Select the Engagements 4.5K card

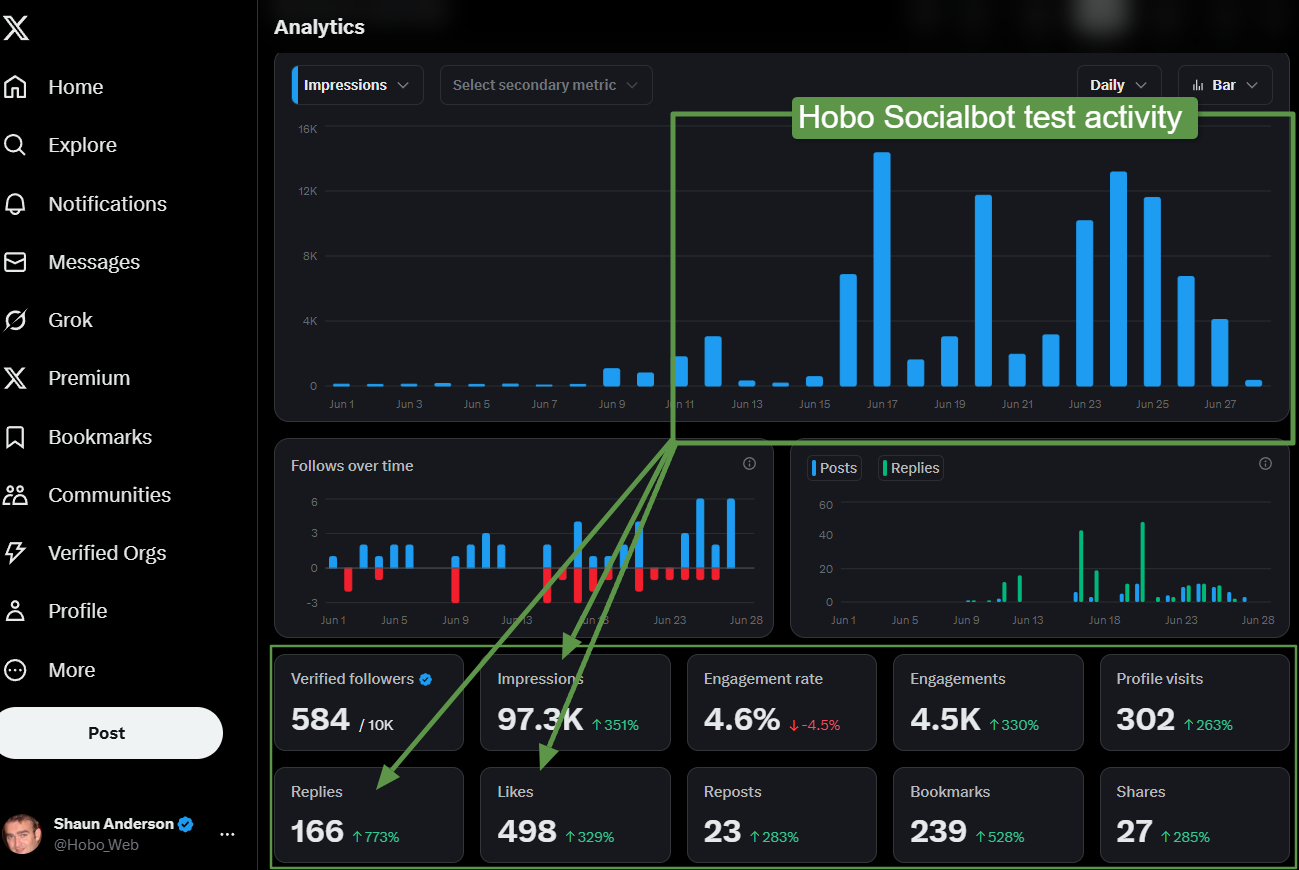click(x=988, y=702)
